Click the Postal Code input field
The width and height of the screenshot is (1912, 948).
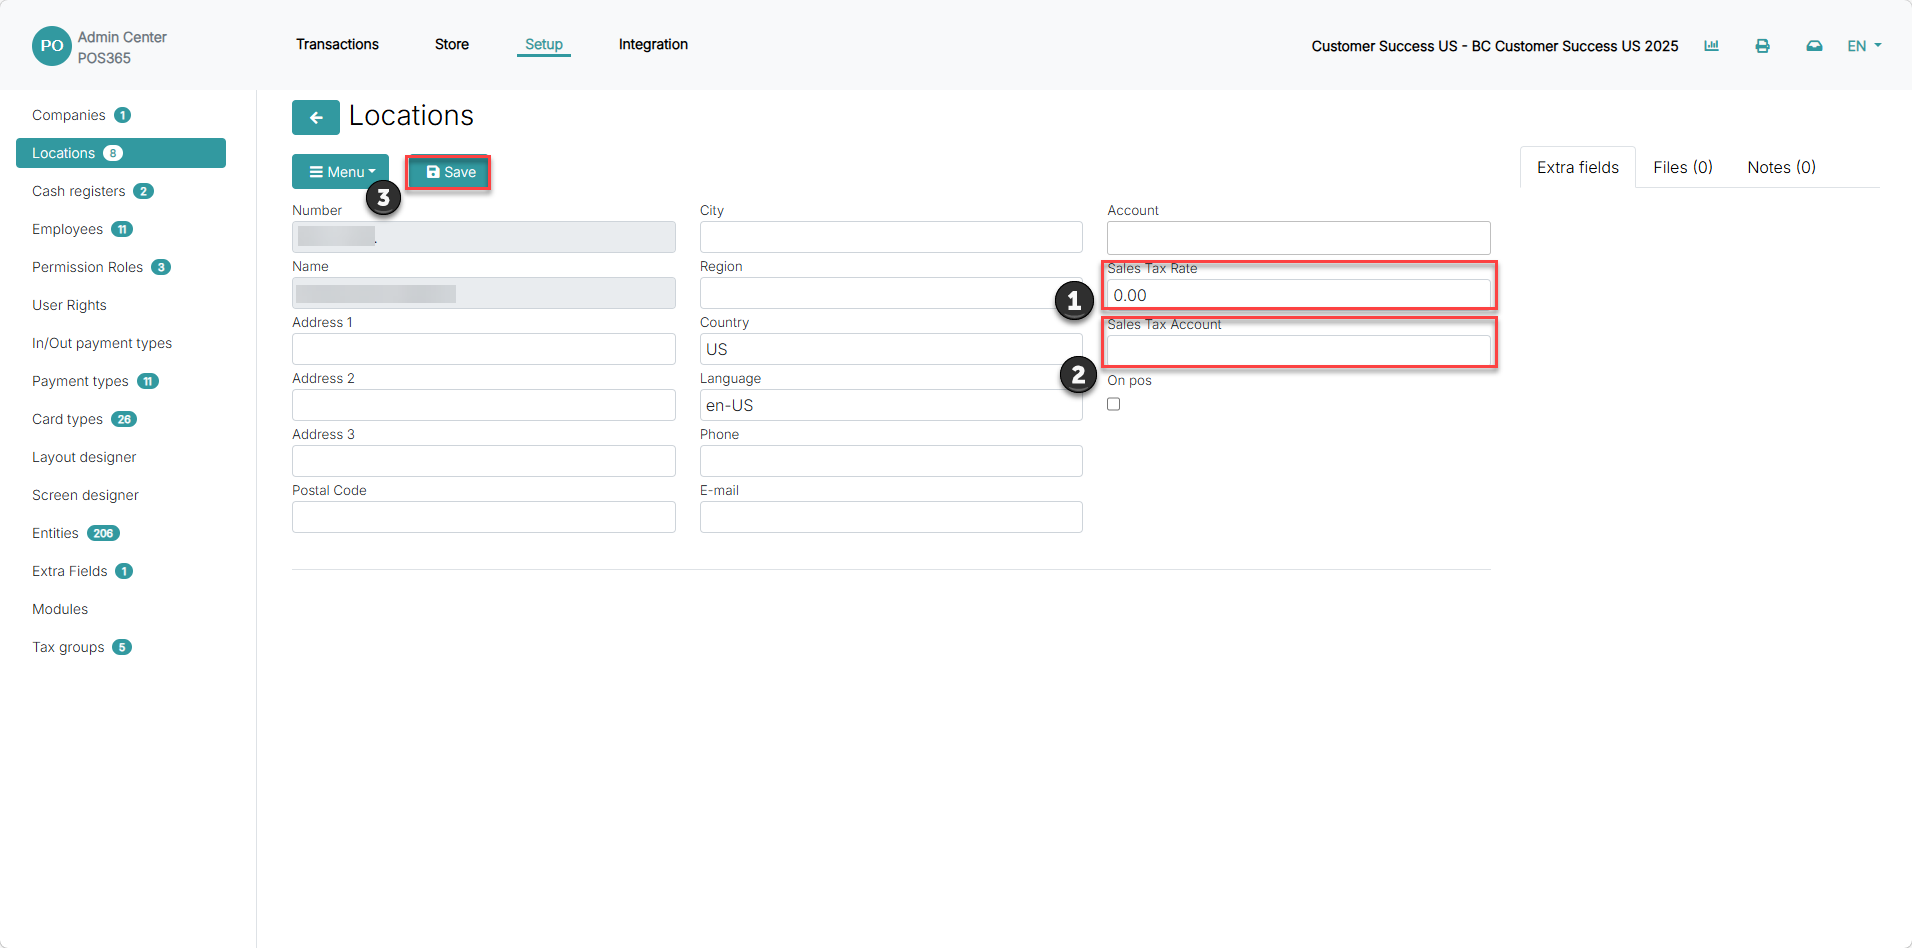click(x=484, y=517)
